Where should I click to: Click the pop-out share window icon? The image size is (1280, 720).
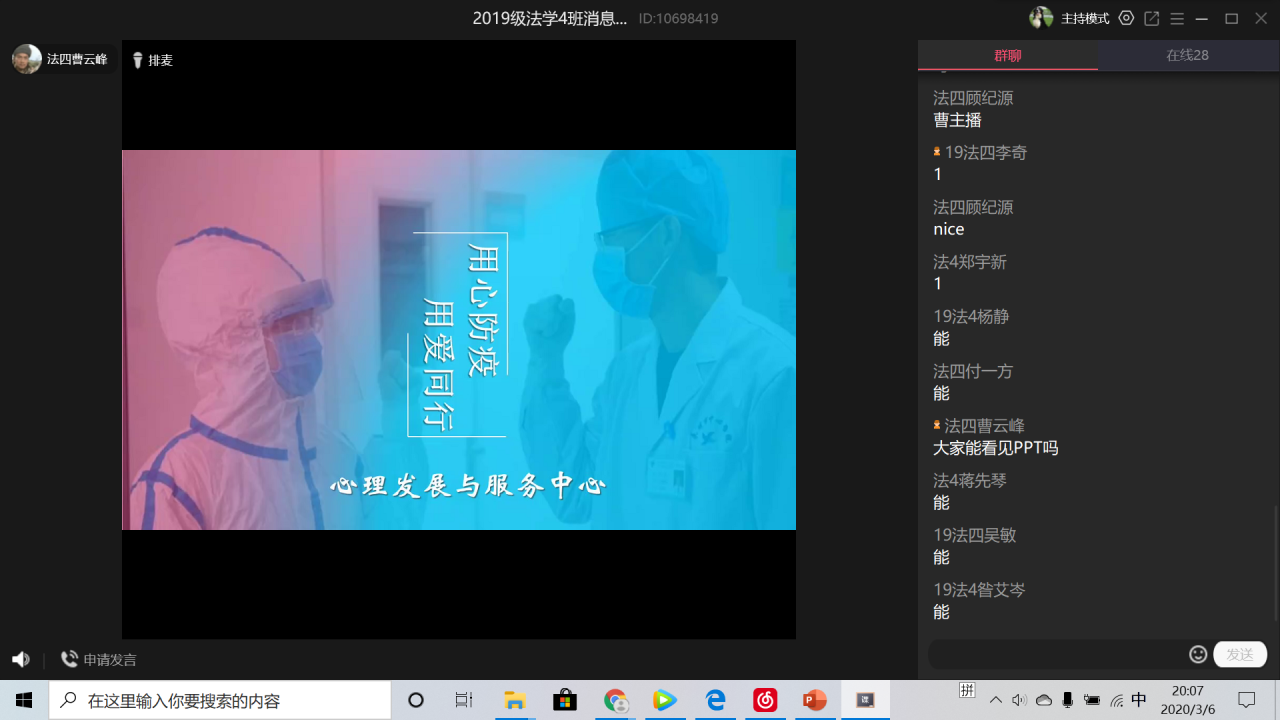pyautogui.click(x=1152, y=18)
